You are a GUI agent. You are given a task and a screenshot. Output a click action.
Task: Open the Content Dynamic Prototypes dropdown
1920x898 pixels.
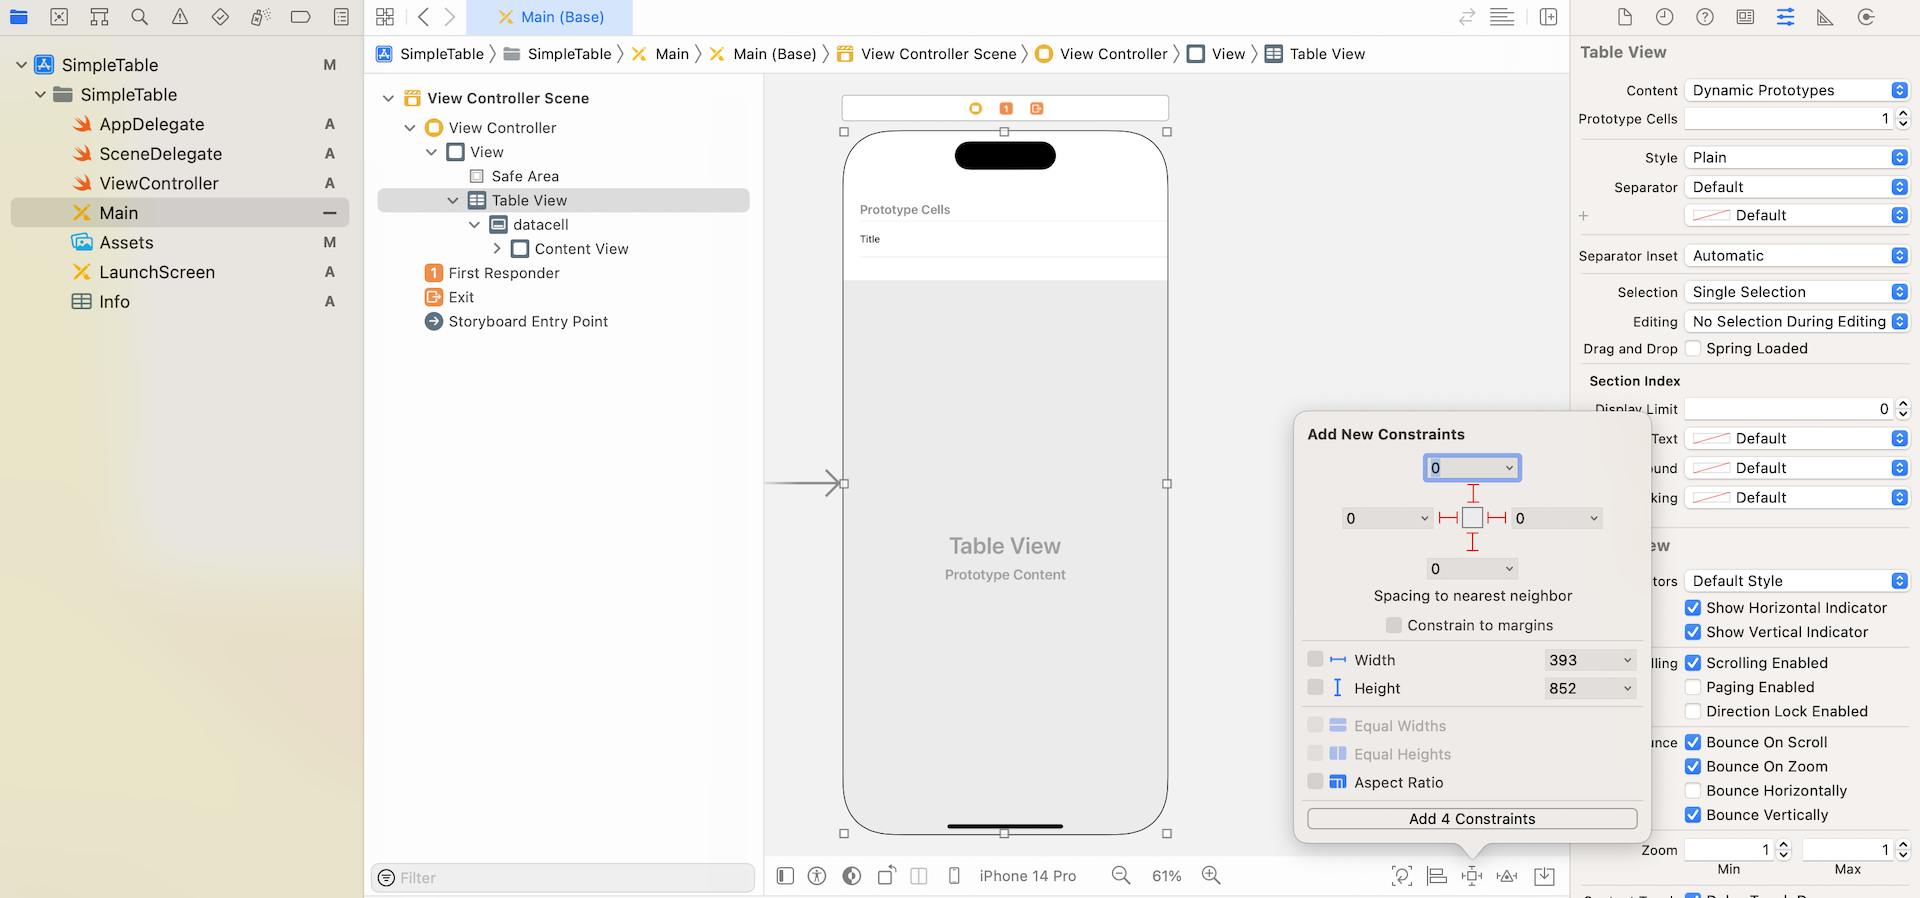click(x=1797, y=90)
